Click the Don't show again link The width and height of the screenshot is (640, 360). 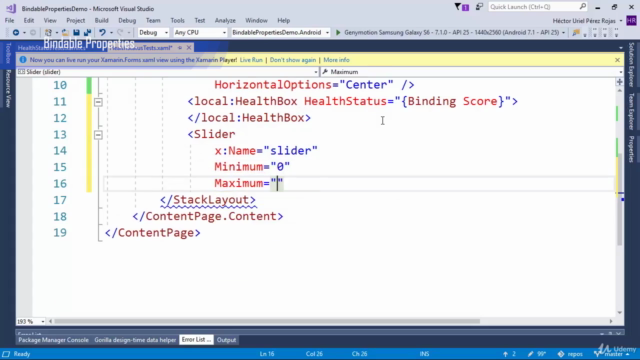(x=293, y=60)
